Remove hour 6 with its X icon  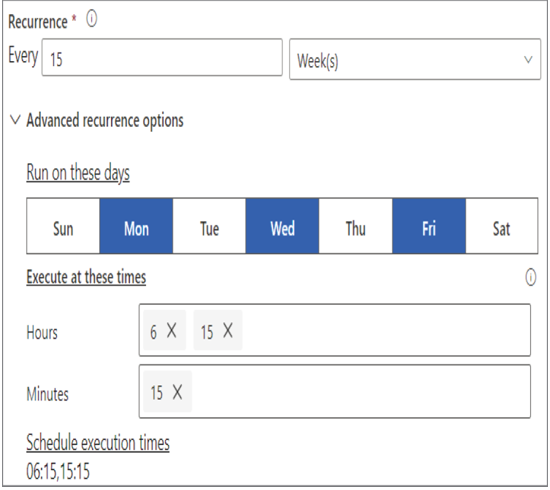pyautogui.click(x=172, y=330)
